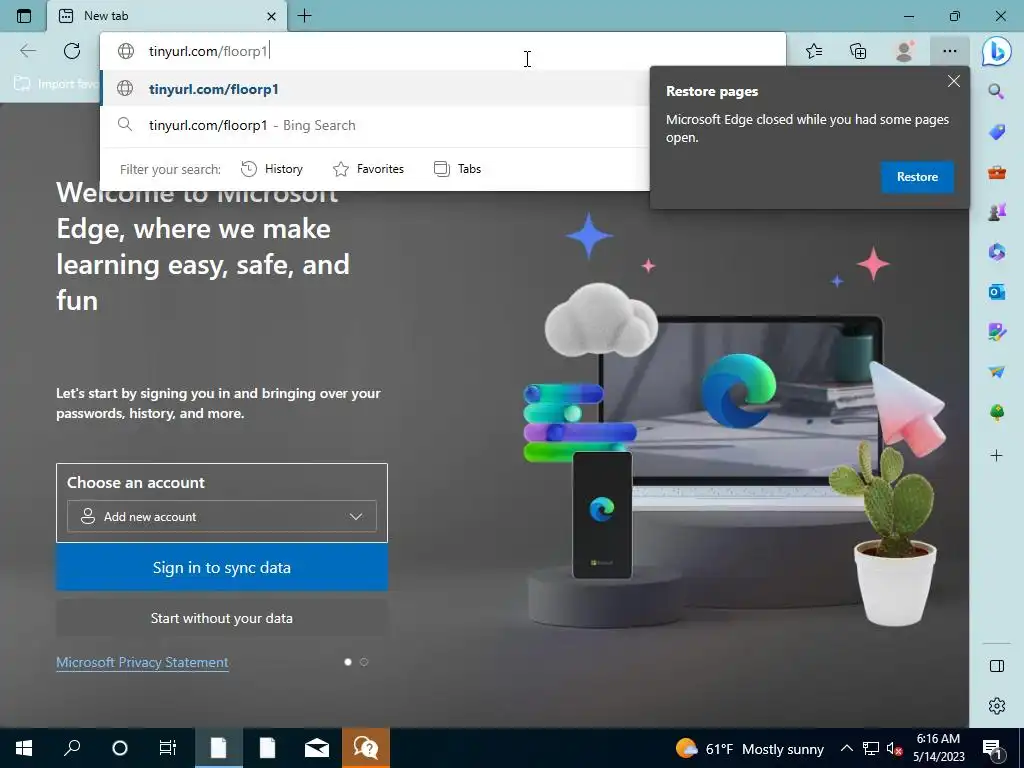Expand the Add new account dropdown
Image resolution: width=1024 pixels, height=768 pixels.
(x=222, y=517)
